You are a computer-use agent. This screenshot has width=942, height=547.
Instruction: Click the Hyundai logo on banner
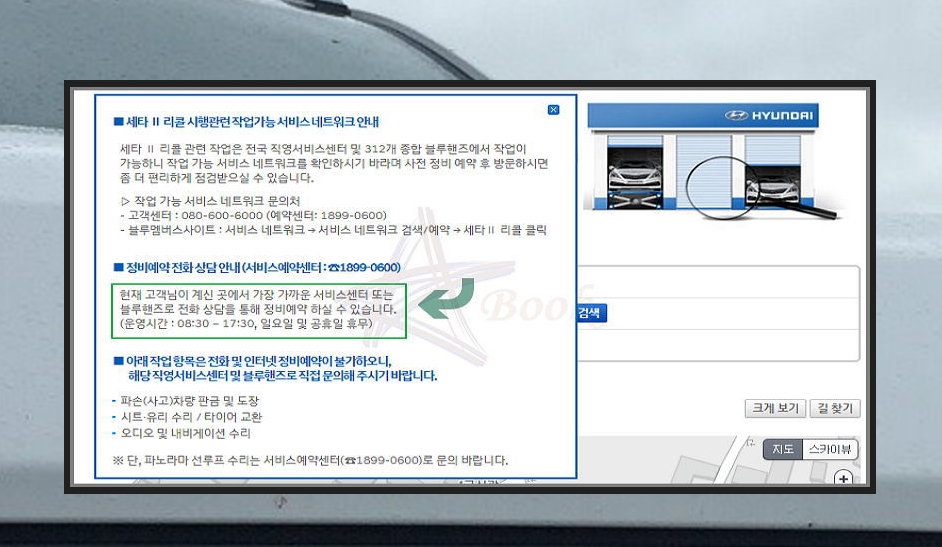coord(769,115)
